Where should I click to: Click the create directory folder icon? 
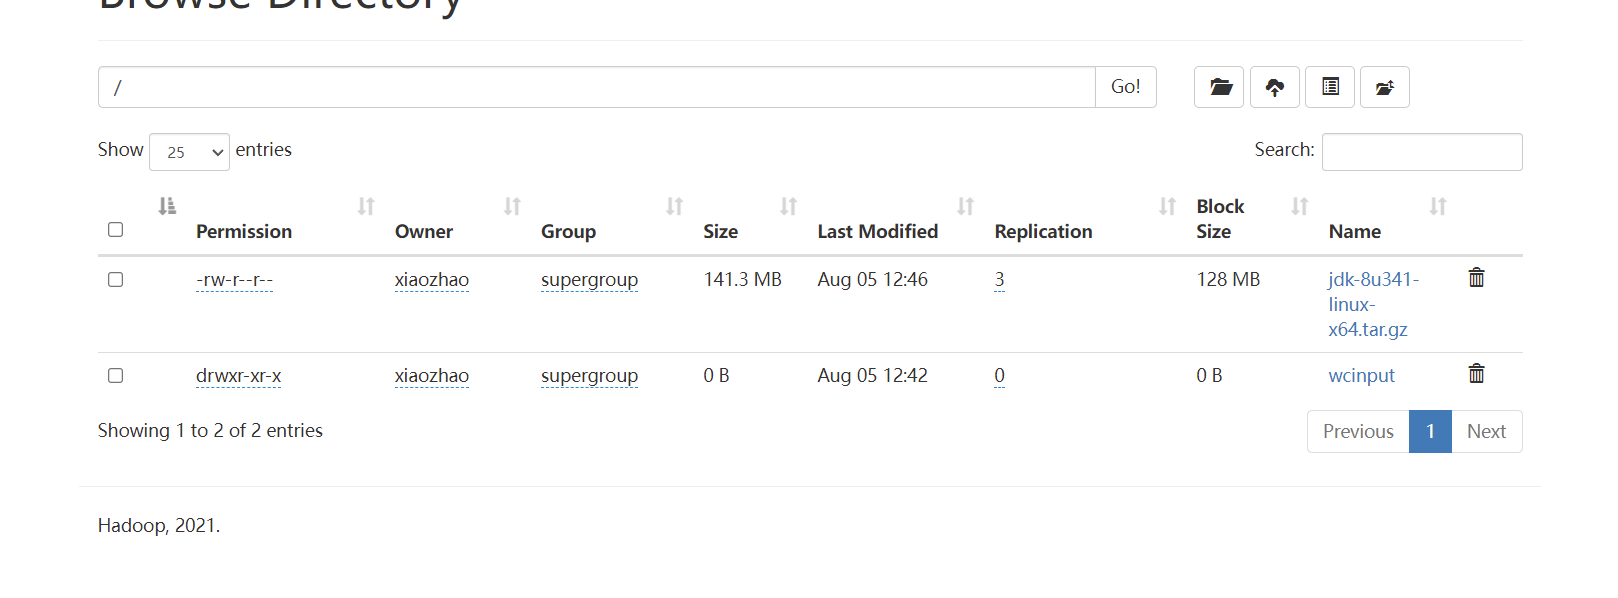pyautogui.click(x=1219, y=87)
